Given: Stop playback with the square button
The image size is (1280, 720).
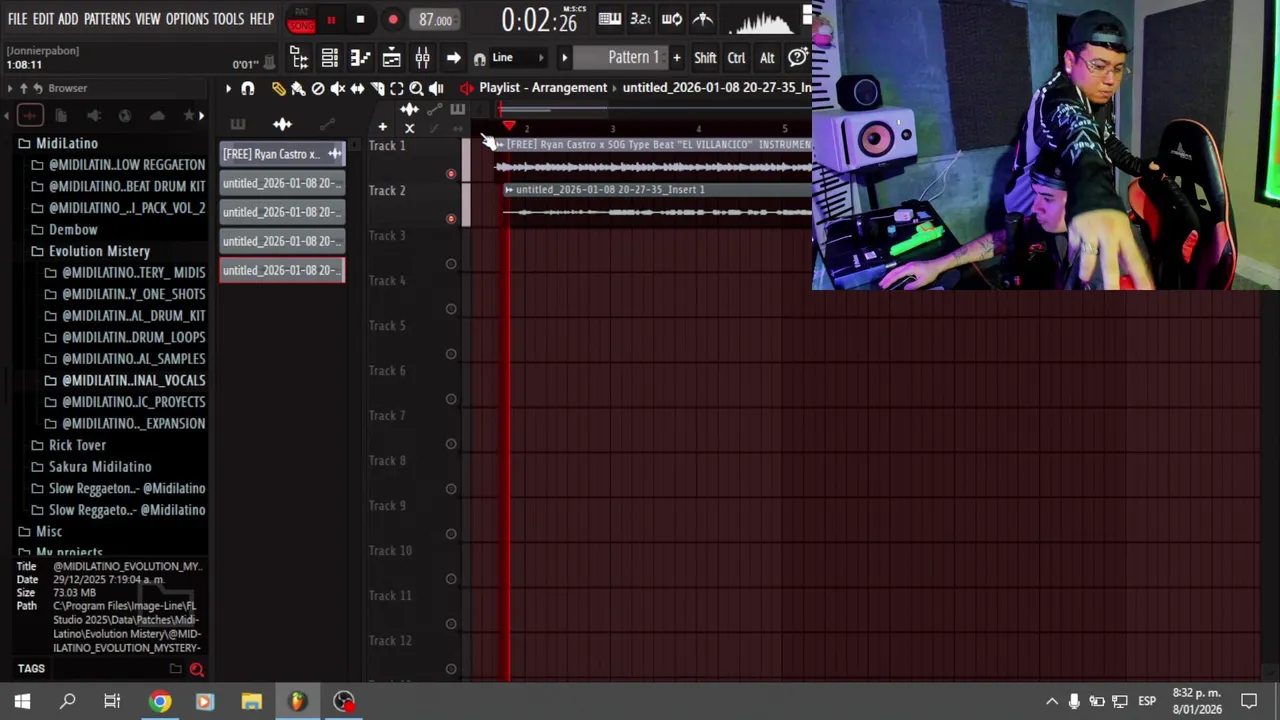Looking at the screenshot, I should [360, 20].
